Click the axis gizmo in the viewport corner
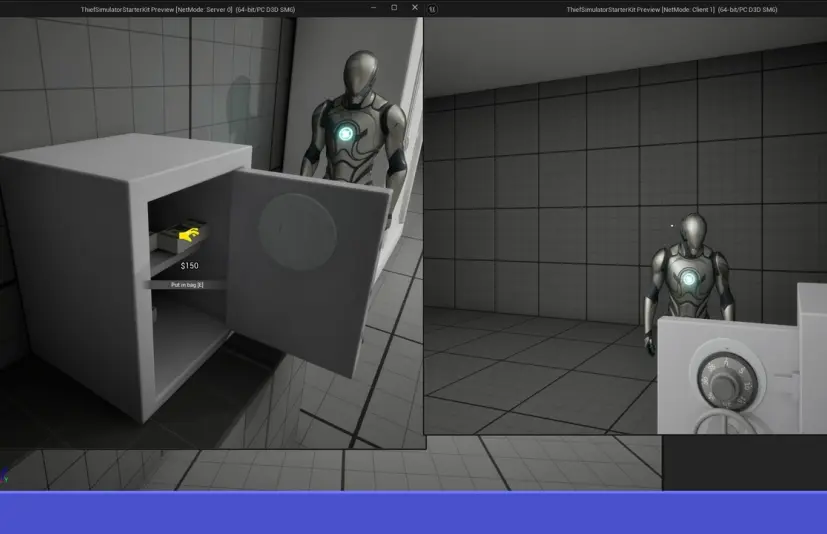This screenshot has height=534, width=827. 4,475
